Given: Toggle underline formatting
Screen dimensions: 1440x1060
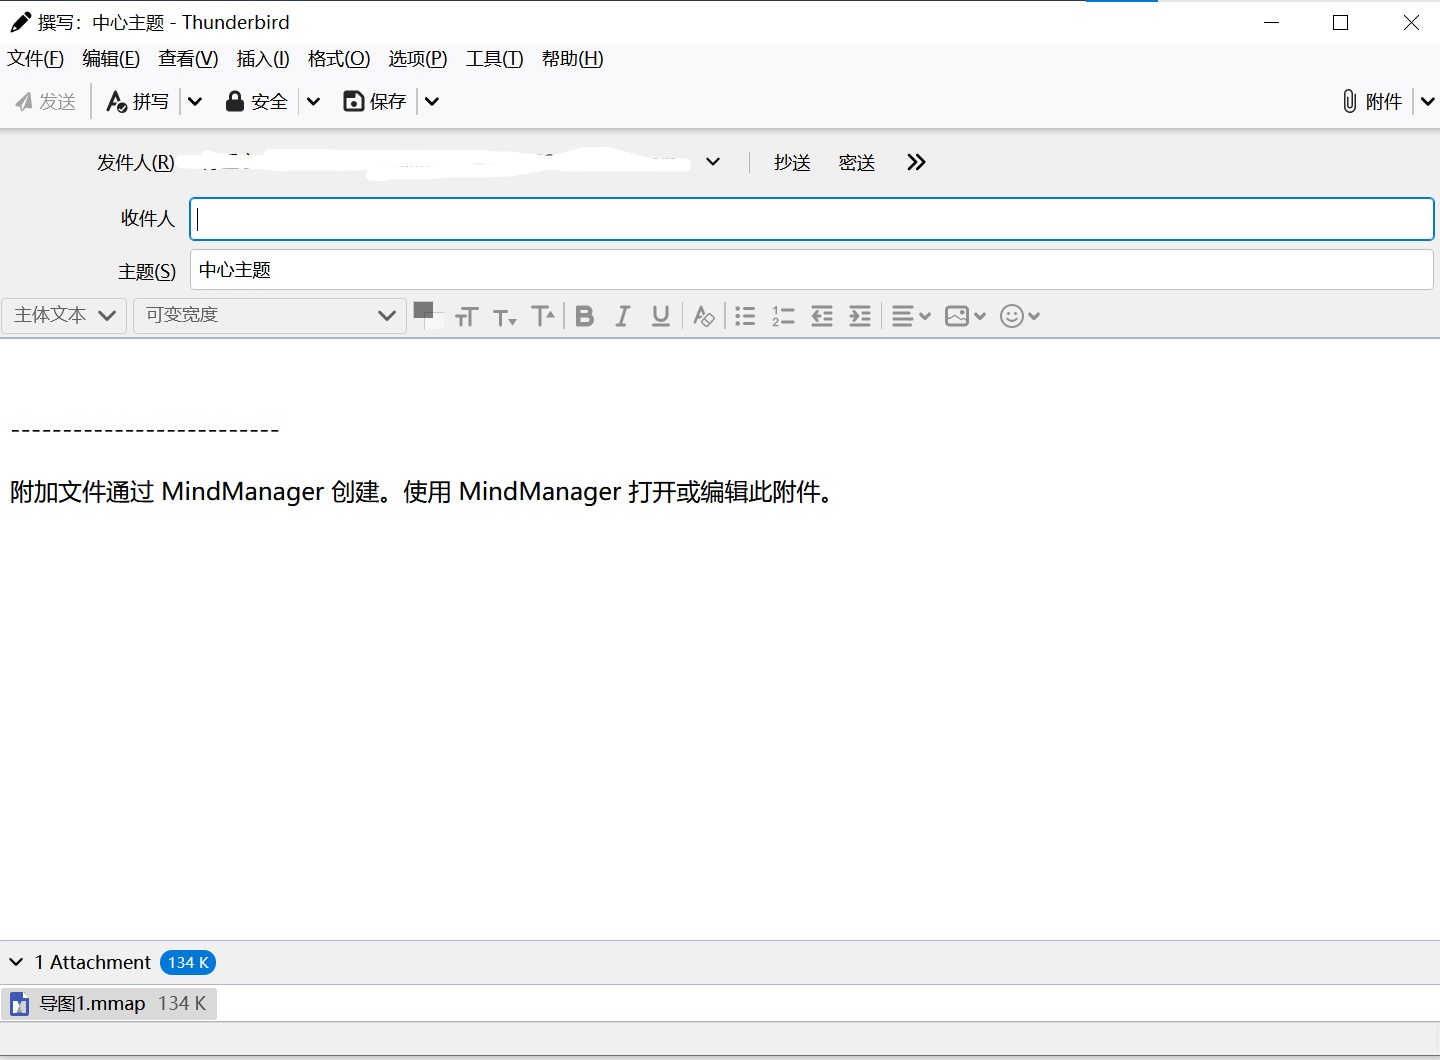Looking at the screenshot, I should (x=661, y=317).
